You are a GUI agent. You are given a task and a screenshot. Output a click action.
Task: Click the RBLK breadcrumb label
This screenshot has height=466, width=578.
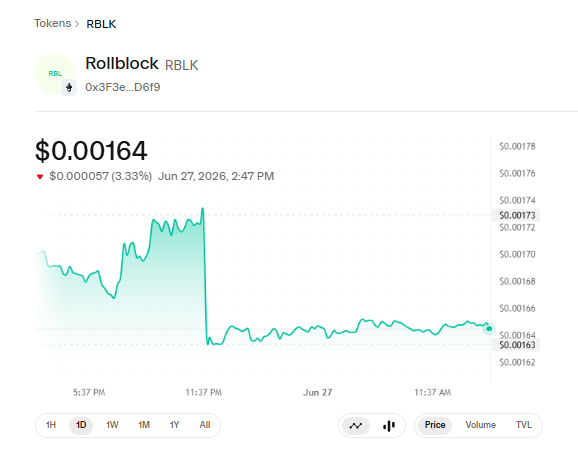101,24
